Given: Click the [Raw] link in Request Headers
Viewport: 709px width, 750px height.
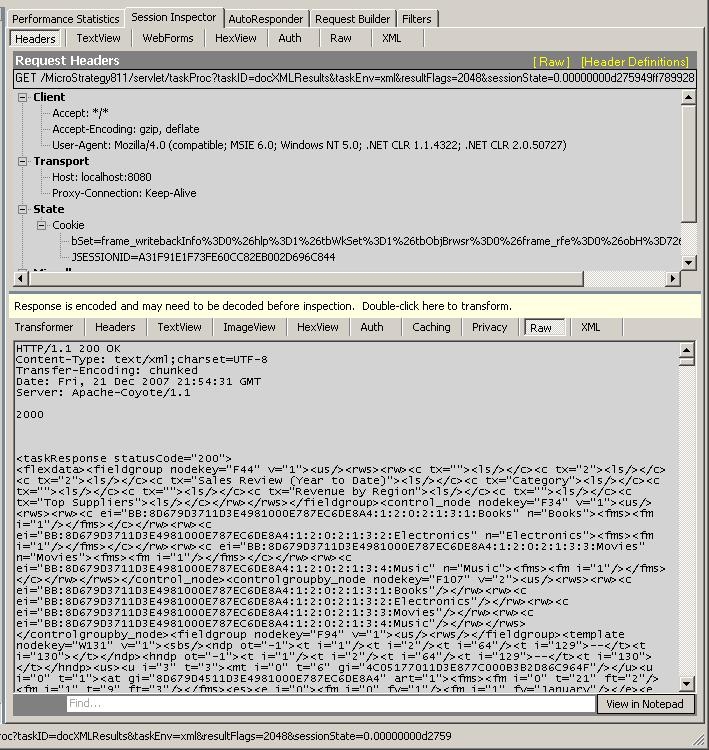Looking at the screenshot, I should pos(552,62).
